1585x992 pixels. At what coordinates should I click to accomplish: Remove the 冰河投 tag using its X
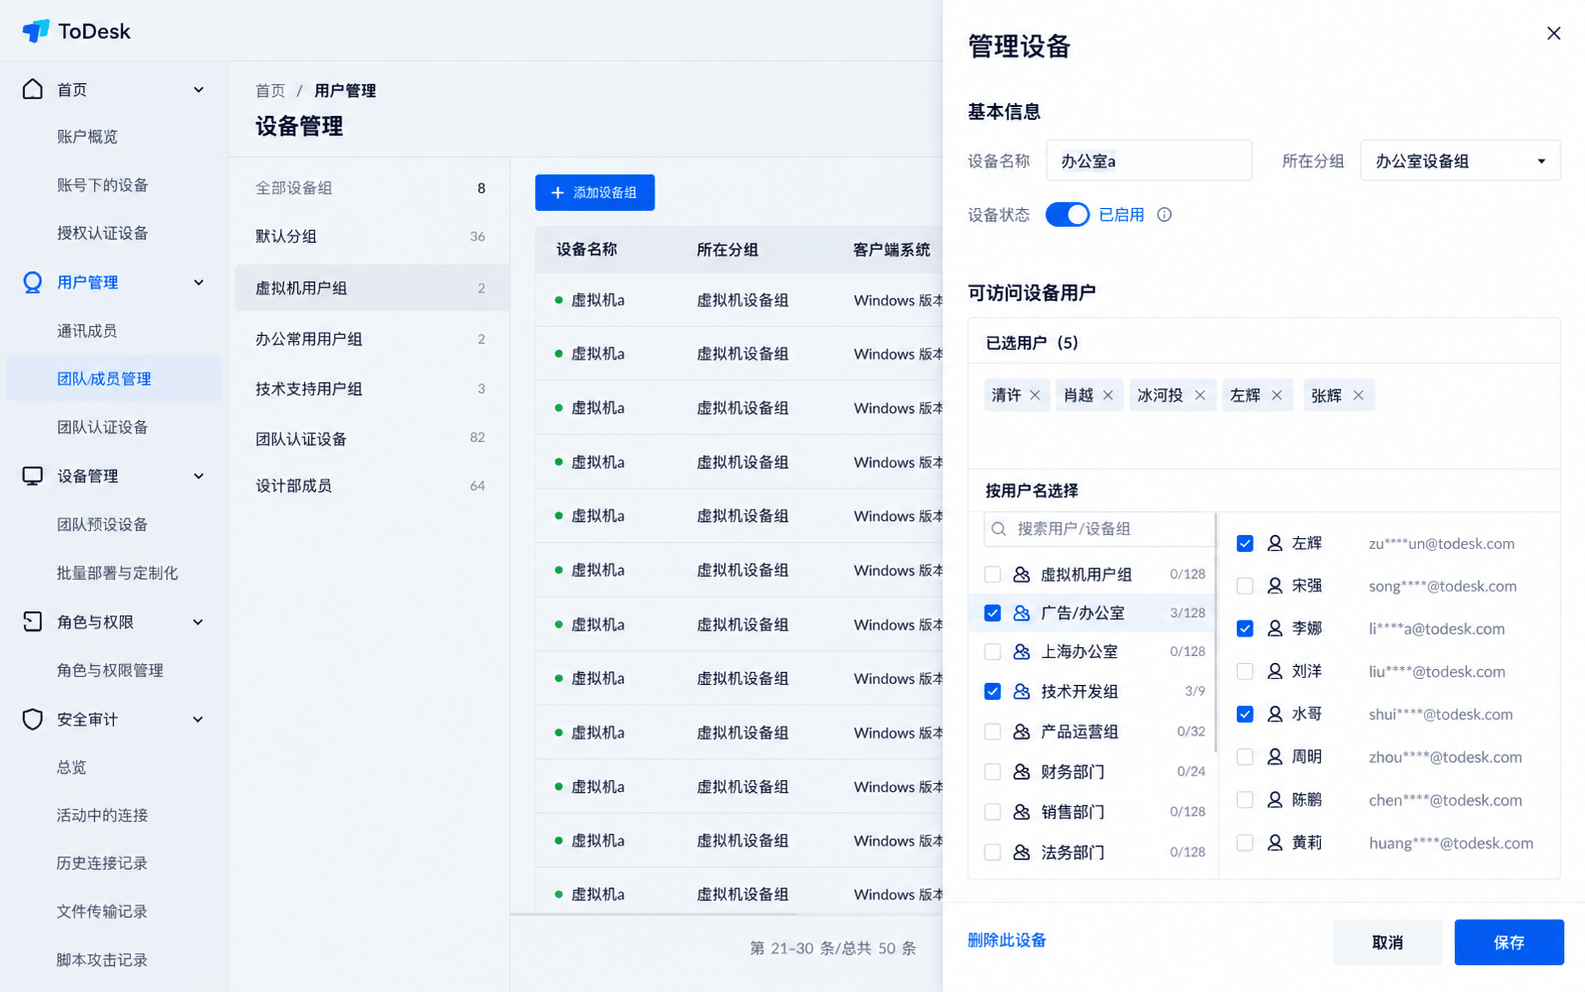[1200, 395]
